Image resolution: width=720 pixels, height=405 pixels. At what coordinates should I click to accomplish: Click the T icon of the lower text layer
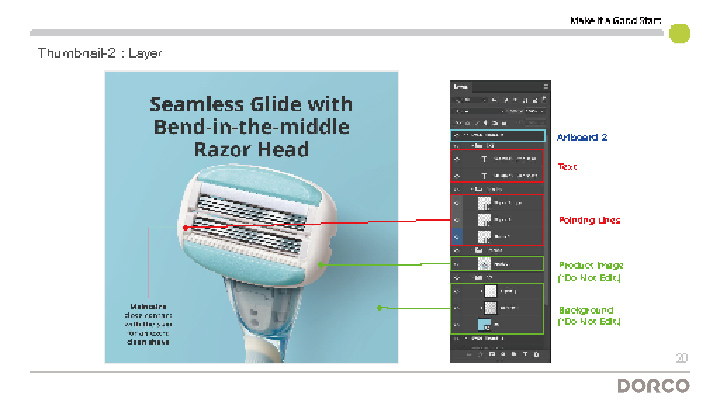pyautogui.click(x=484, y=176)
